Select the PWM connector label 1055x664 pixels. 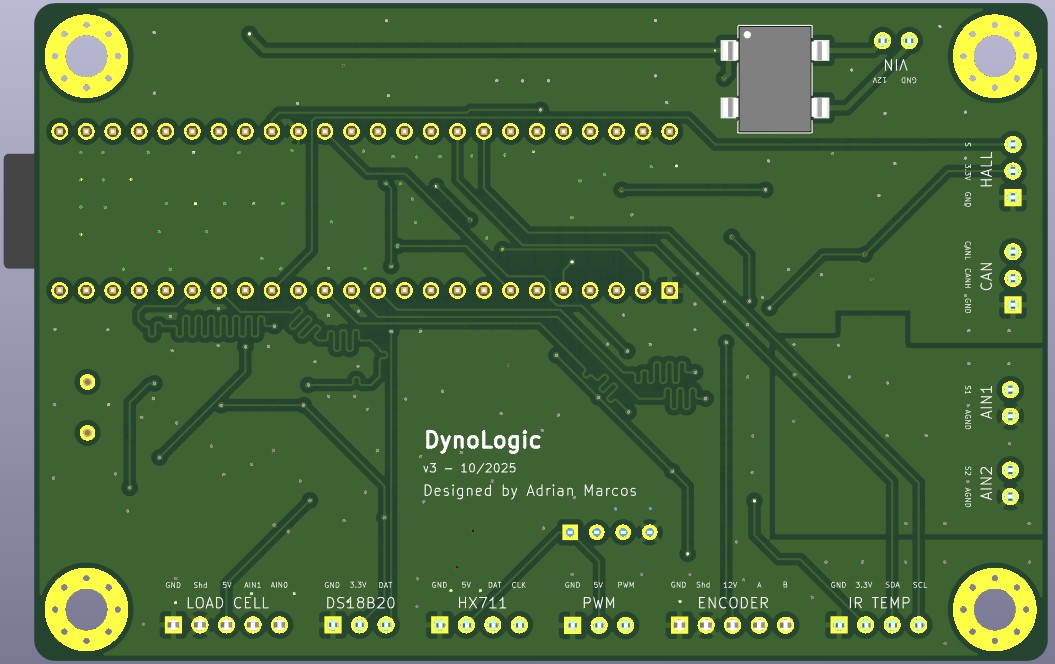(x=599, y=603)
